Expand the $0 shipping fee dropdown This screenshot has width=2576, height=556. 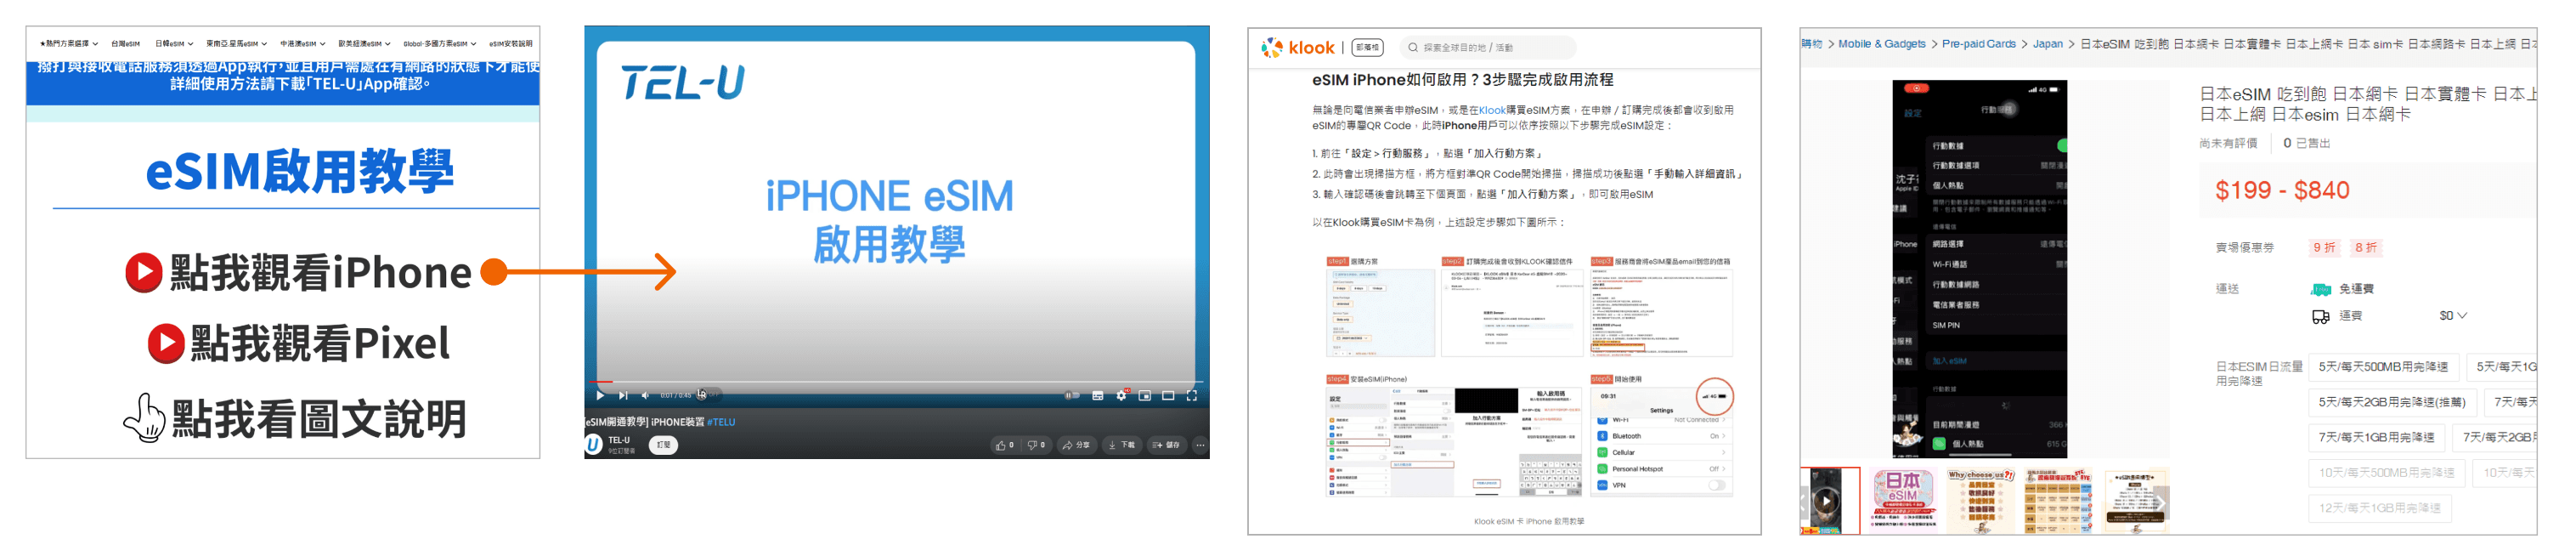pyautogui.click(x=2453, y=316)
